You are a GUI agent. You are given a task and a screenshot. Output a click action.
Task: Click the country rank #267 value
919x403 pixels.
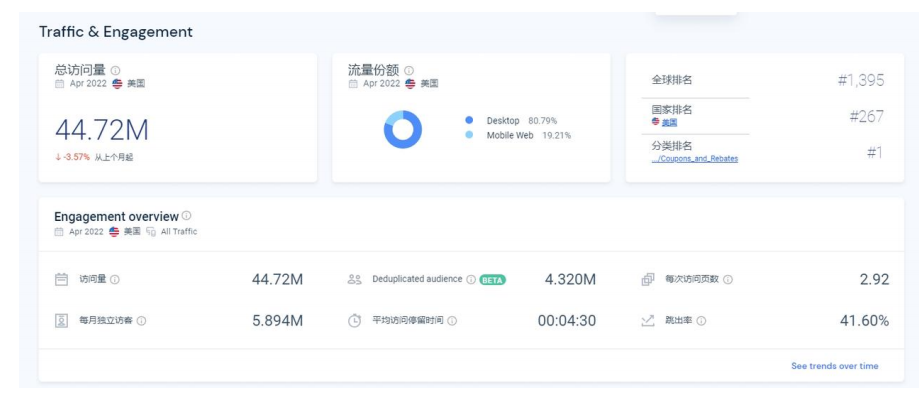click(x=867, y=117)
